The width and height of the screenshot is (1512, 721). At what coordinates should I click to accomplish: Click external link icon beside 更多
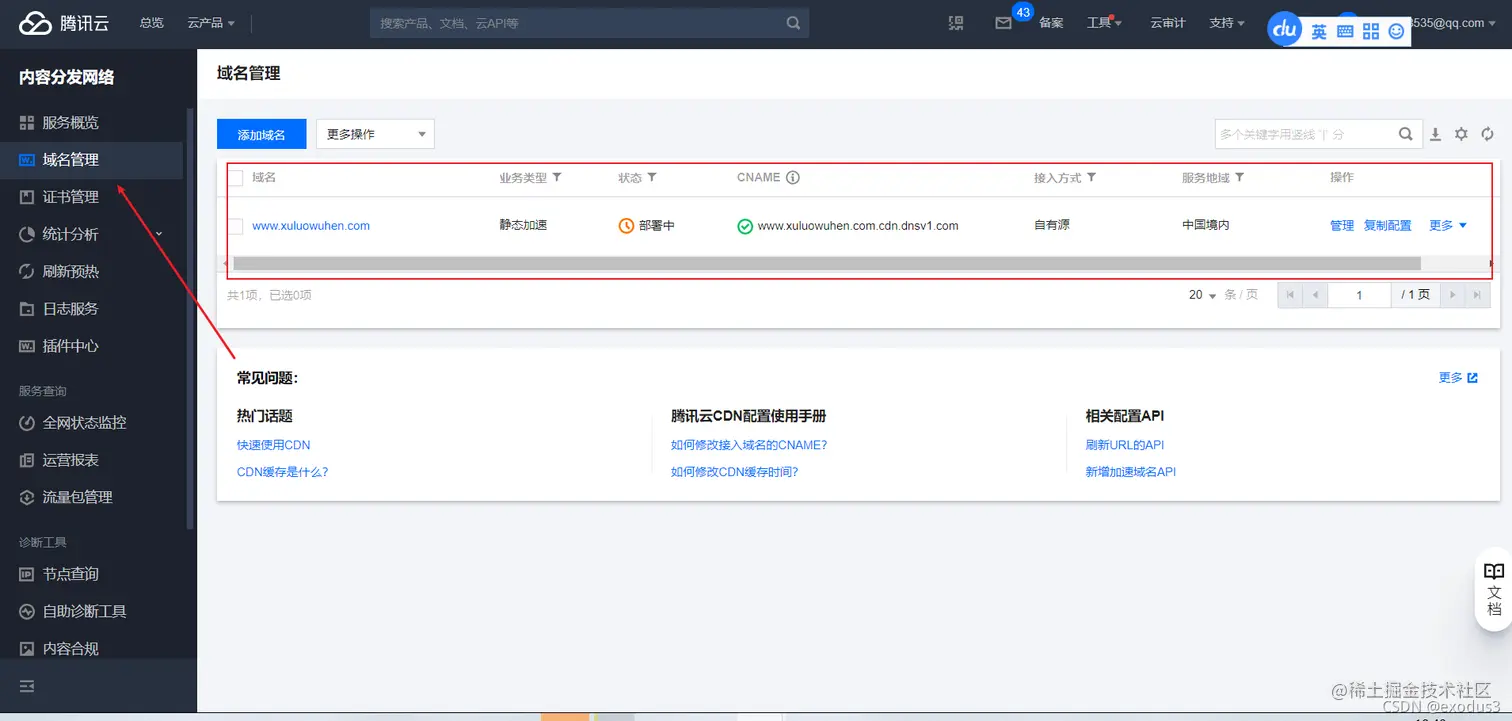[1472, 378]
